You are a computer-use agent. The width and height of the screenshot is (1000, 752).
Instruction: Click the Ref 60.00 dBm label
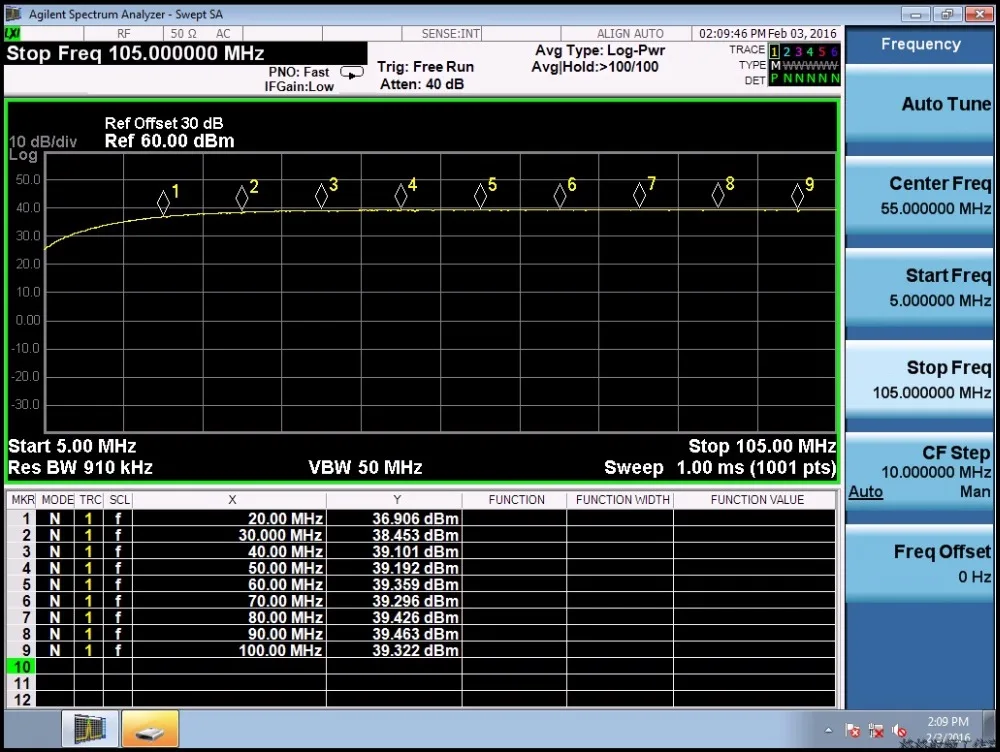tap(170, 141)
